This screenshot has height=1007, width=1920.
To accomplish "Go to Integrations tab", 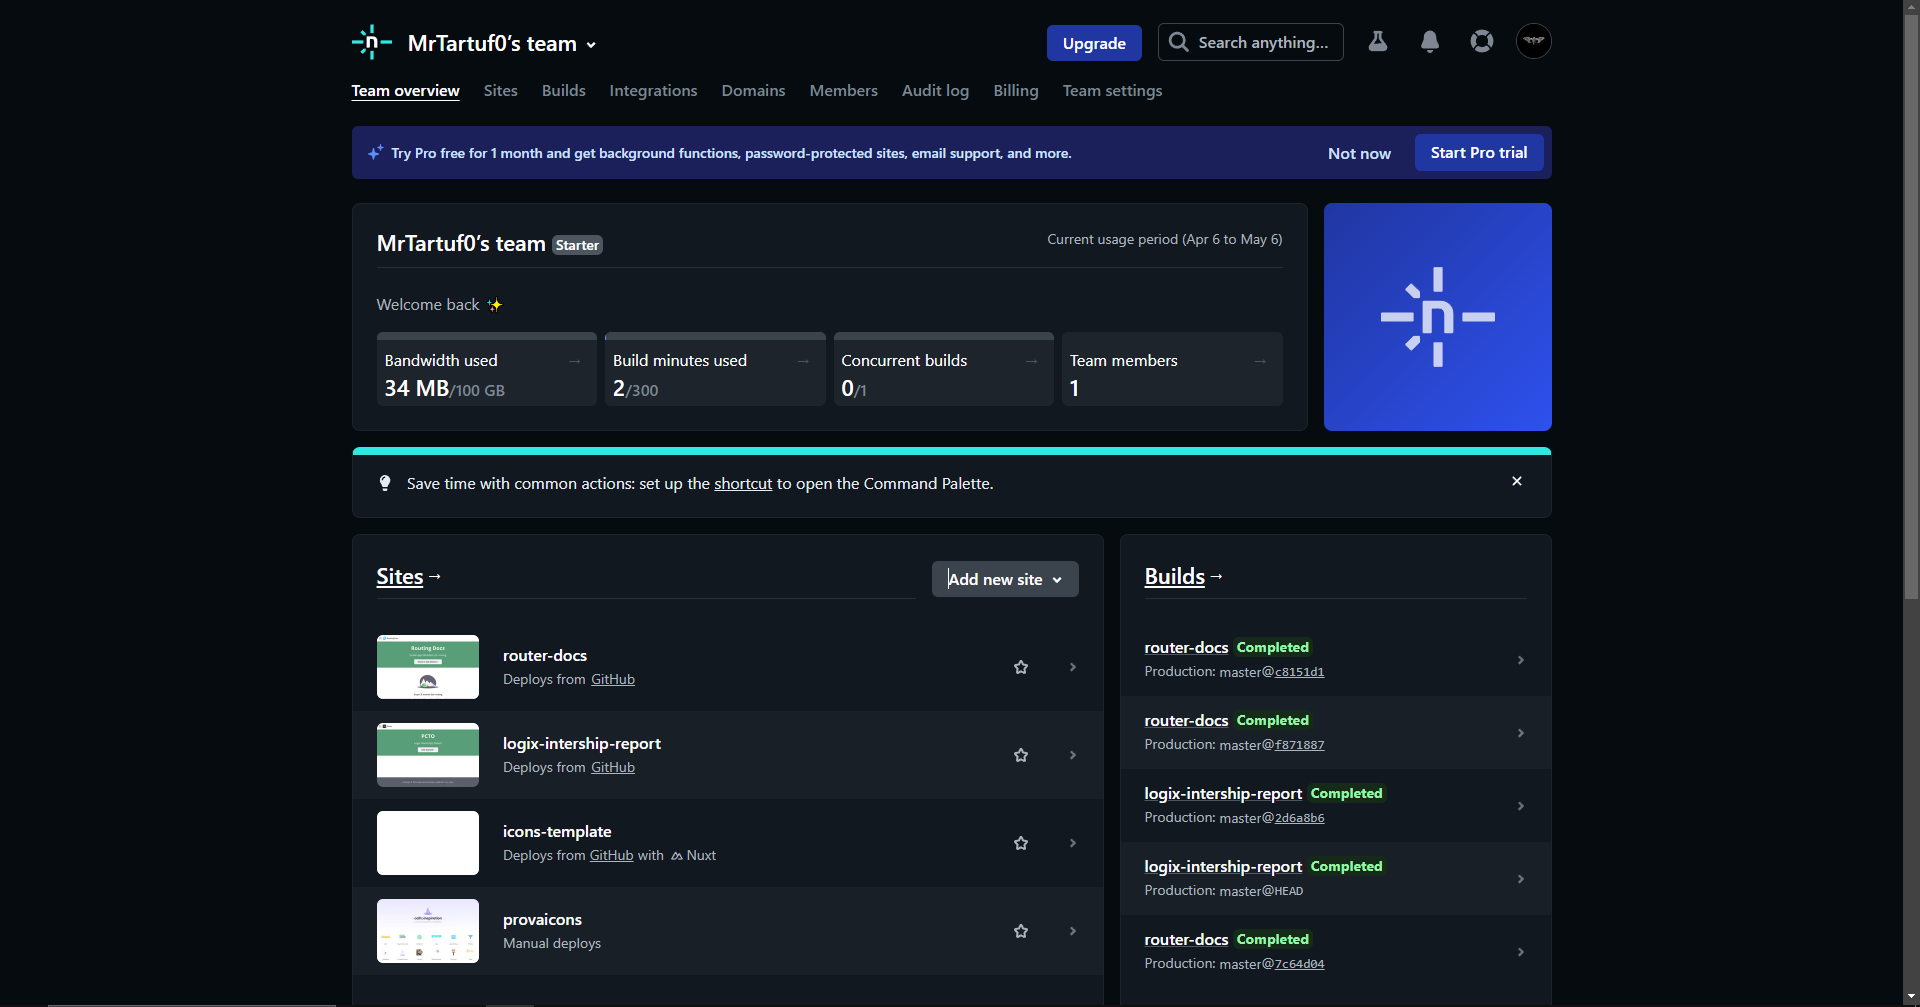I will [654, 91].
